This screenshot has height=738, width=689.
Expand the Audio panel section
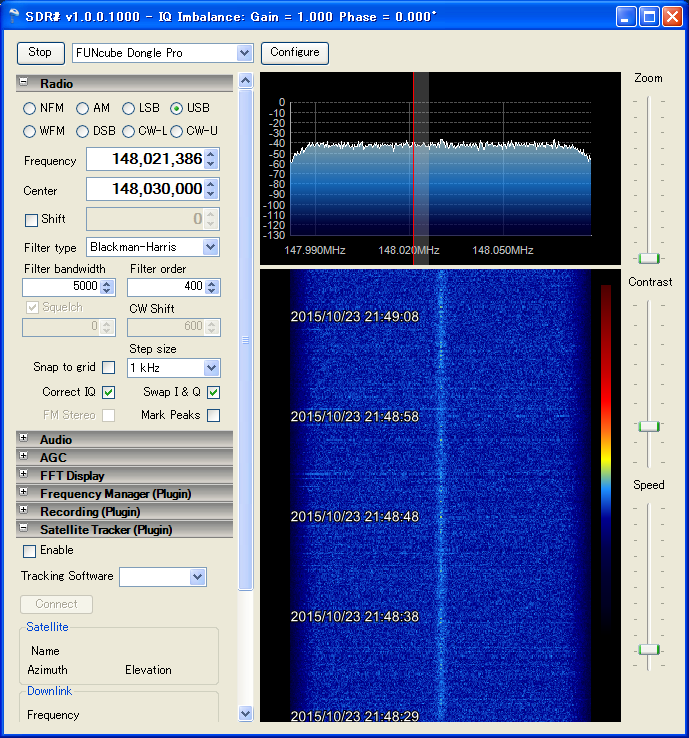[x=24, y=439]
